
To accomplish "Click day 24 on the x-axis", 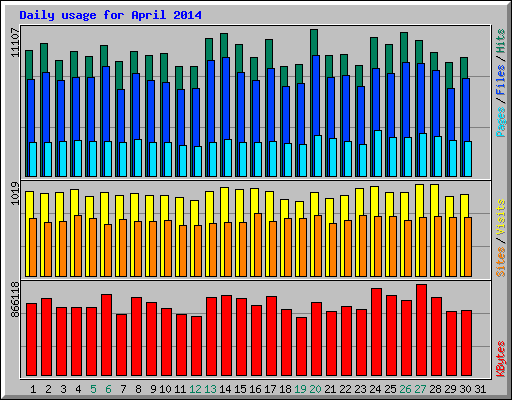I will click(x=375, y=389).
